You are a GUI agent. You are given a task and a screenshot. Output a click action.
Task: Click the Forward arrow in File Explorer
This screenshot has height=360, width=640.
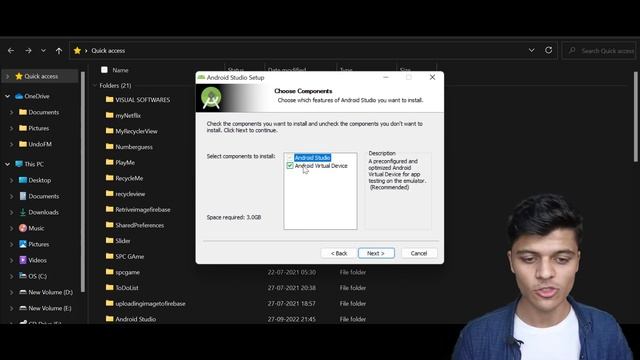pos(28,51)
